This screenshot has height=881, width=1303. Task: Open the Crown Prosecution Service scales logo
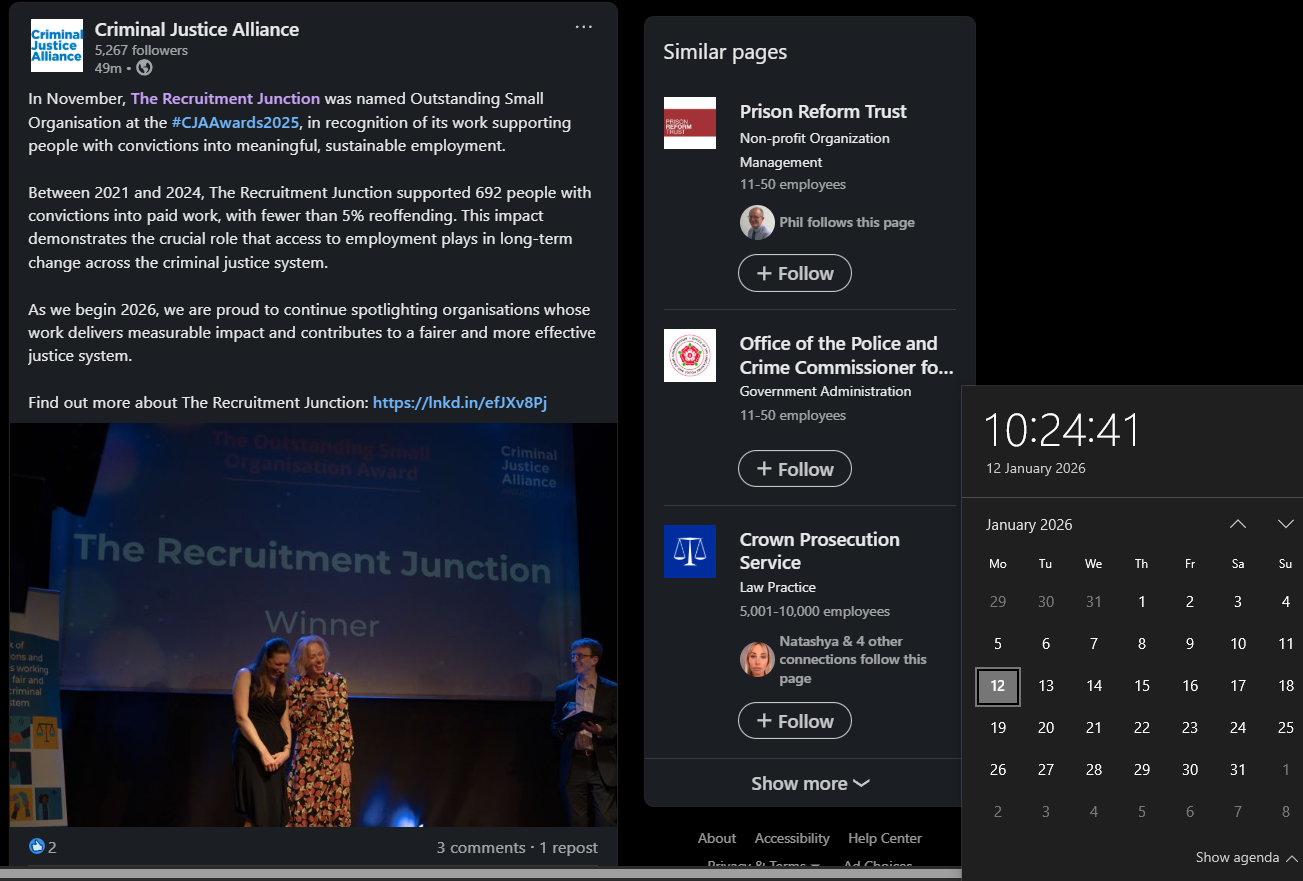click(x=690, y=551)
